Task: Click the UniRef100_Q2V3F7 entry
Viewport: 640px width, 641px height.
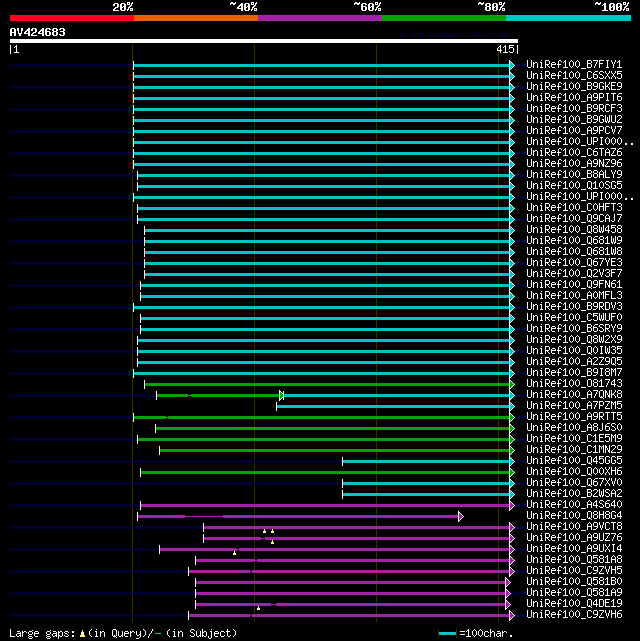Action: click(x=574, y=273)
